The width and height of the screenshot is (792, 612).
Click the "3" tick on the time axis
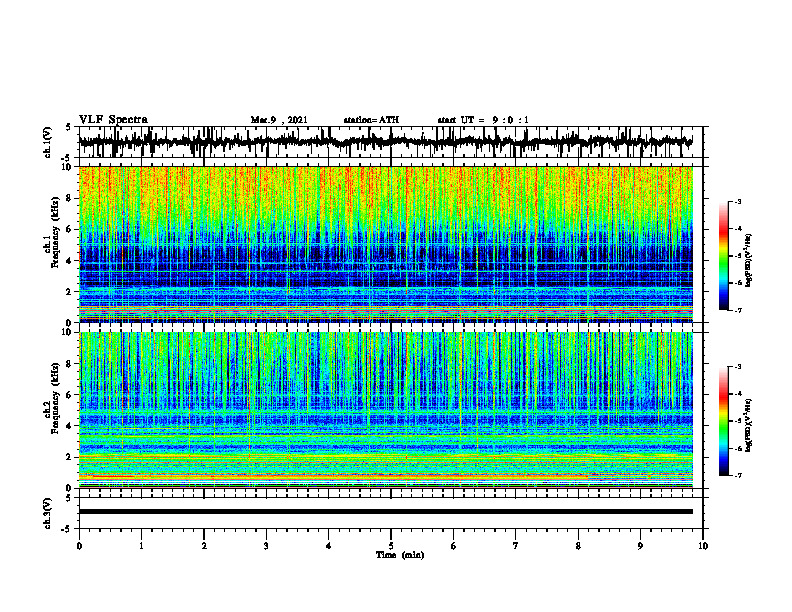pyautogui.click(x=266, y=546)
